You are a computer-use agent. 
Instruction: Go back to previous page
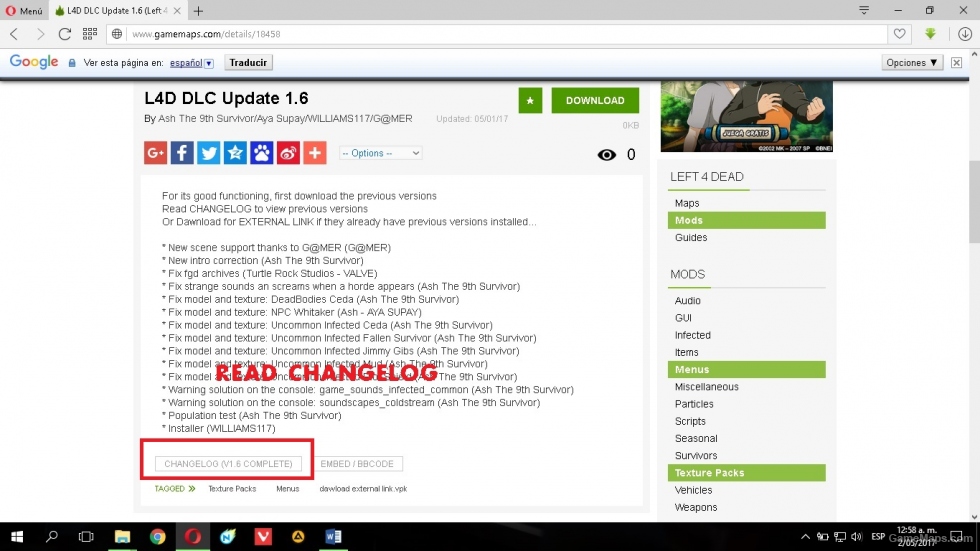(14, 34)
